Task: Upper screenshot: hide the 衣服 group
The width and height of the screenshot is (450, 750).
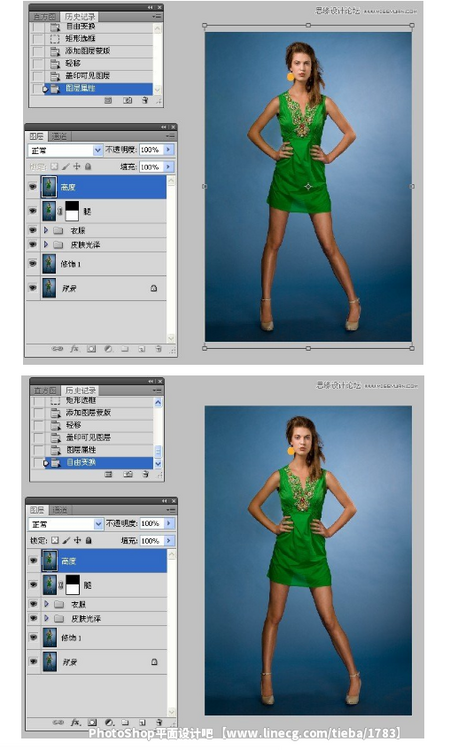Action: [x=33, y=230]
